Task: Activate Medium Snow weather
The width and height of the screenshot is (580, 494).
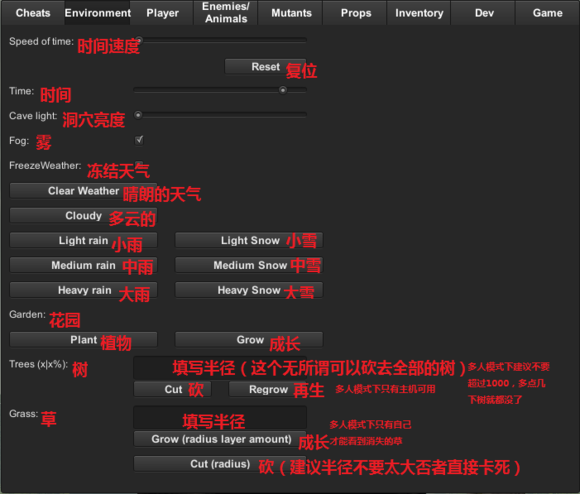Action: [249, 265]
